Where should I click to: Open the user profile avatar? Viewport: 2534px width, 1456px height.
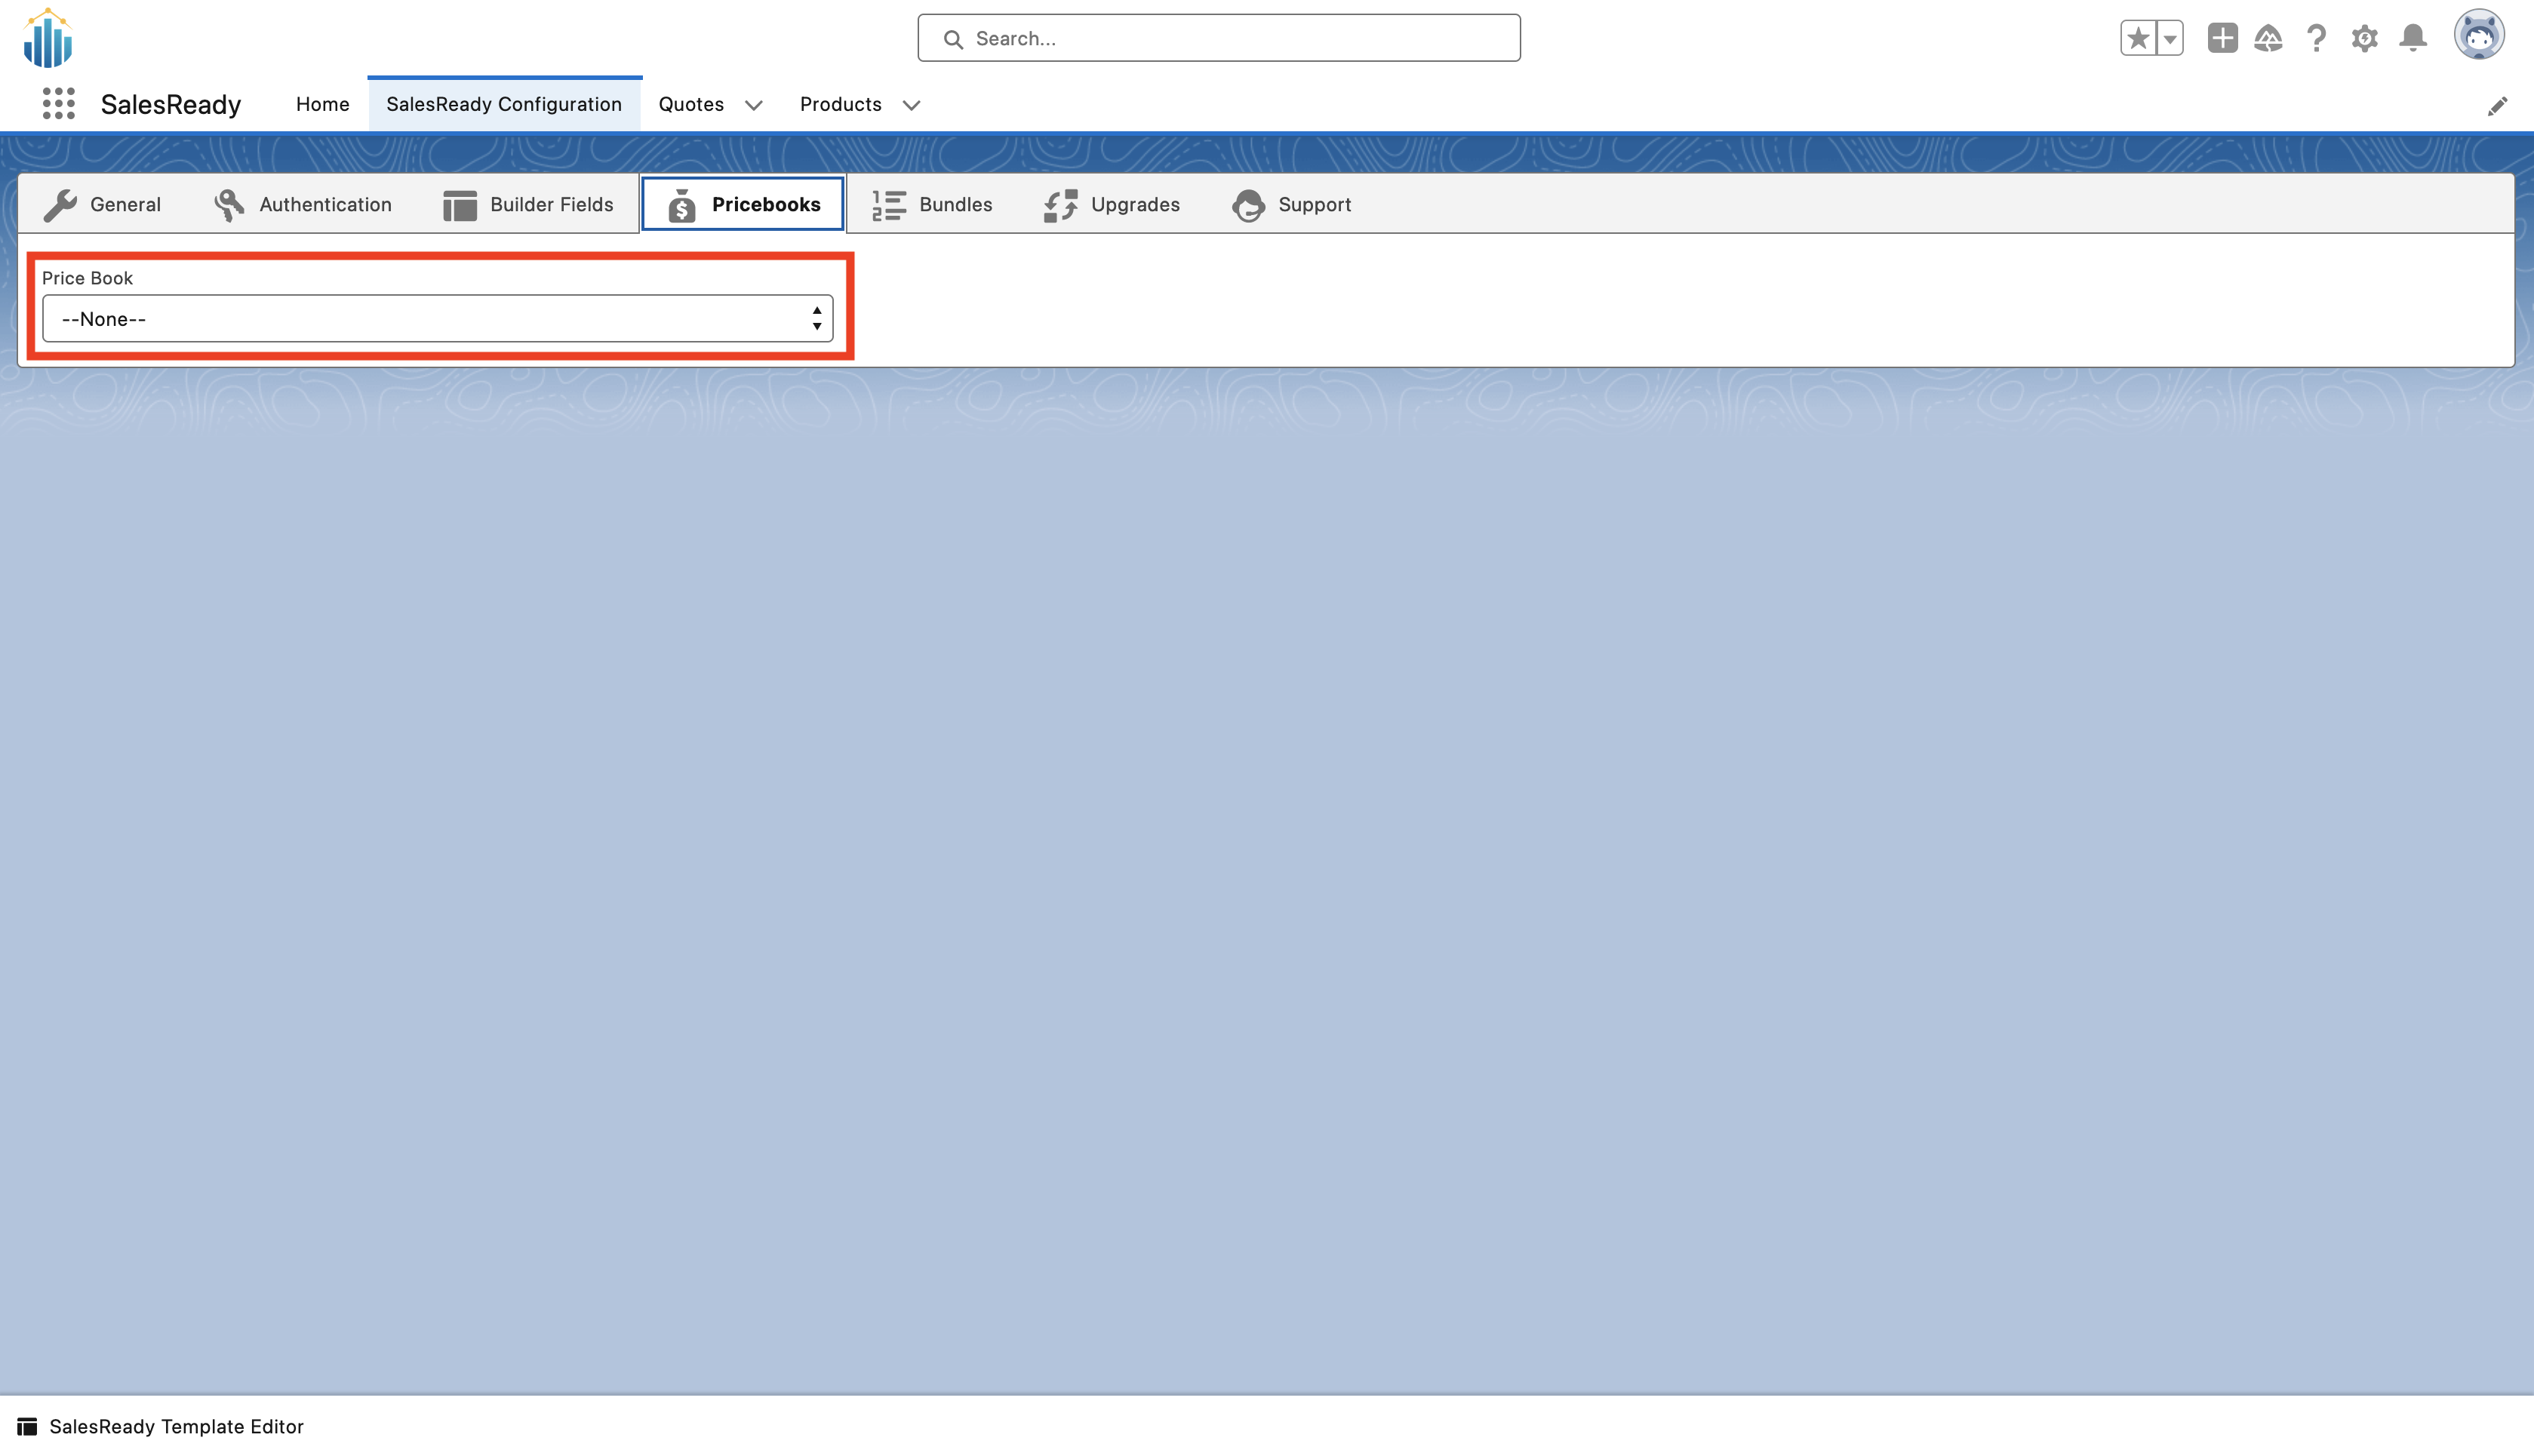[2478, 36]
